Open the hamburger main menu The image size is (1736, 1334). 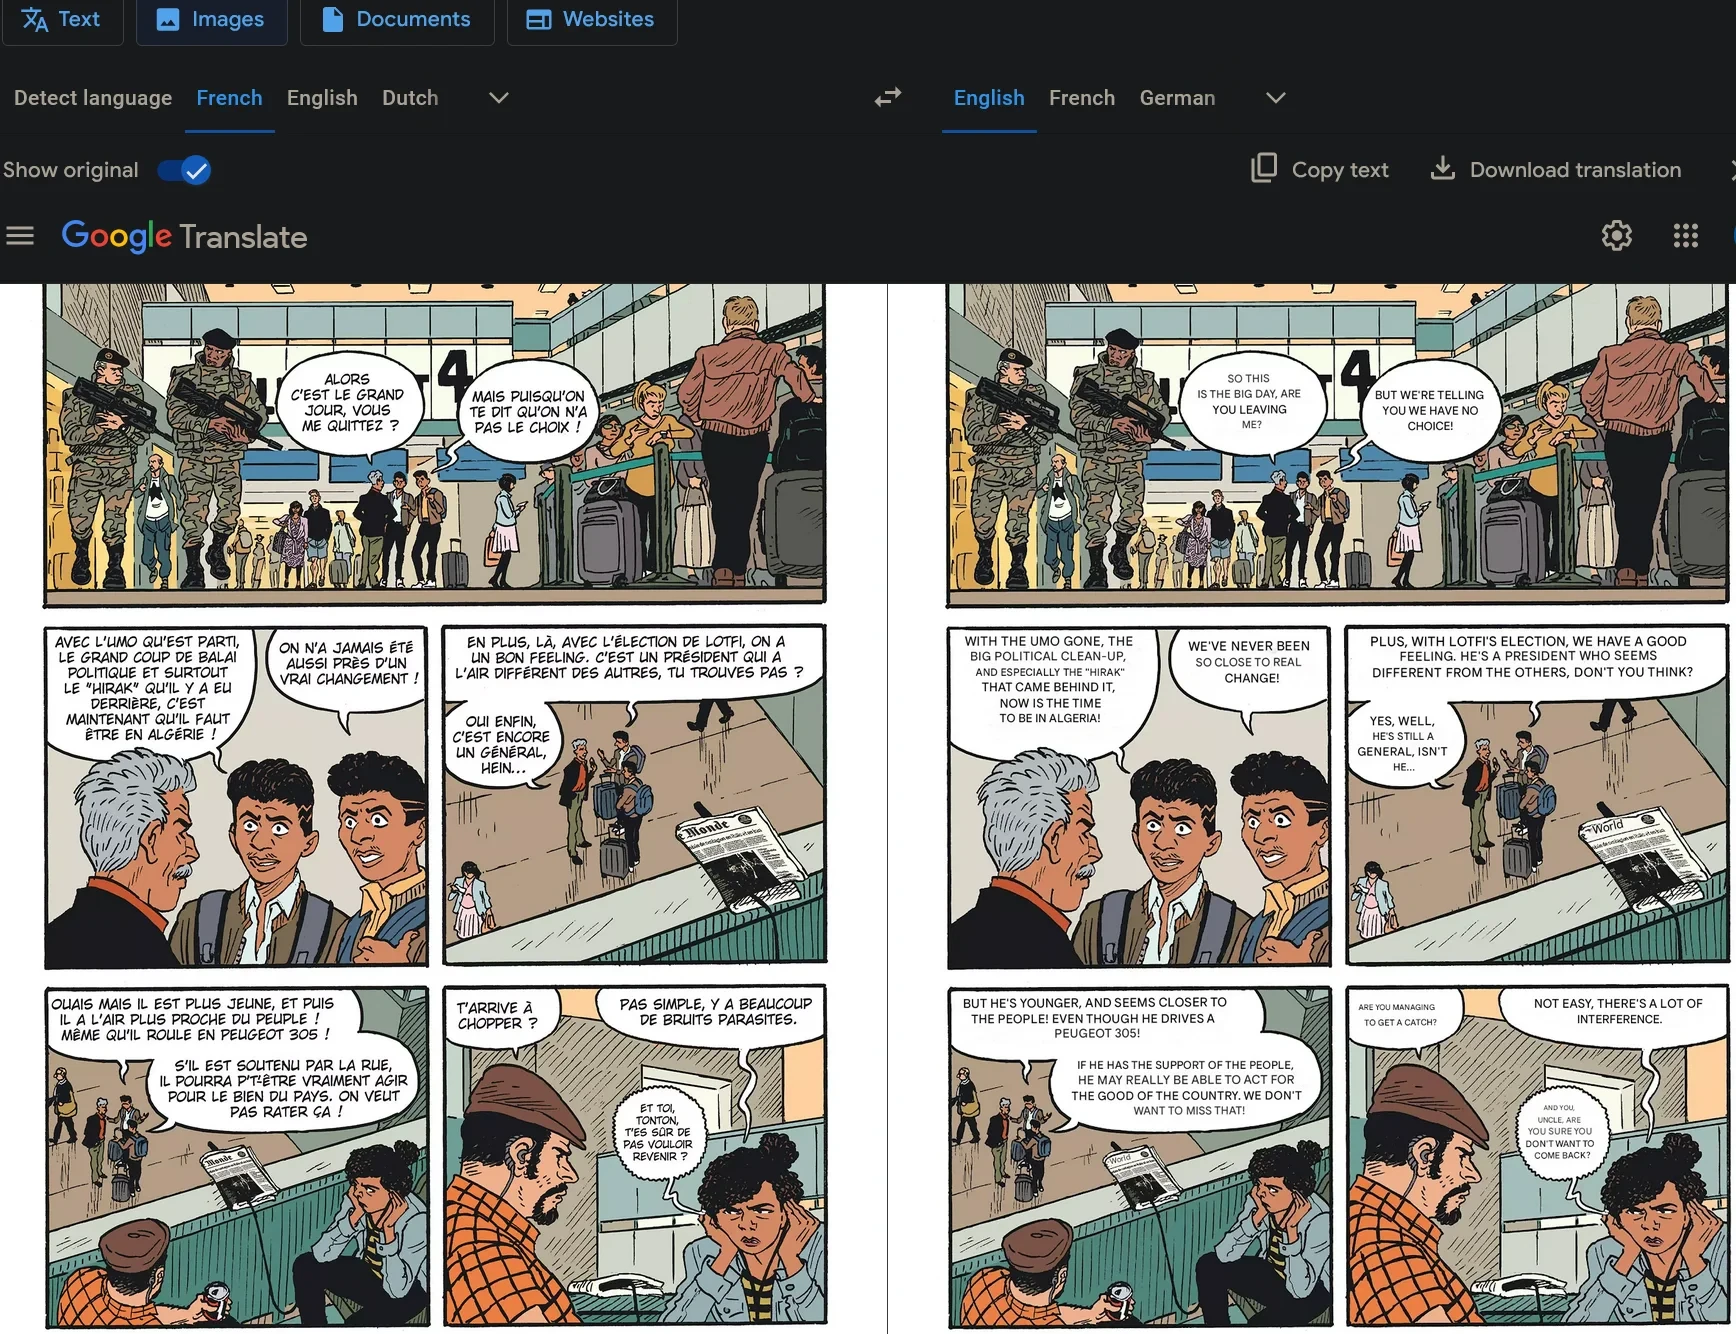20,236
